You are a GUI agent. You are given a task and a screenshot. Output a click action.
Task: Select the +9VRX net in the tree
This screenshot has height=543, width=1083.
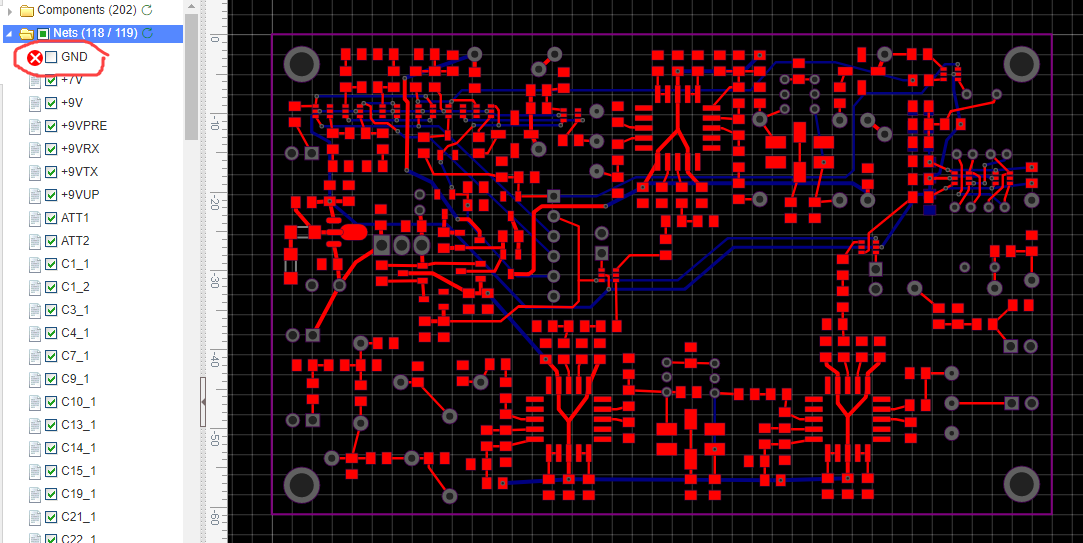click(80, 149)
